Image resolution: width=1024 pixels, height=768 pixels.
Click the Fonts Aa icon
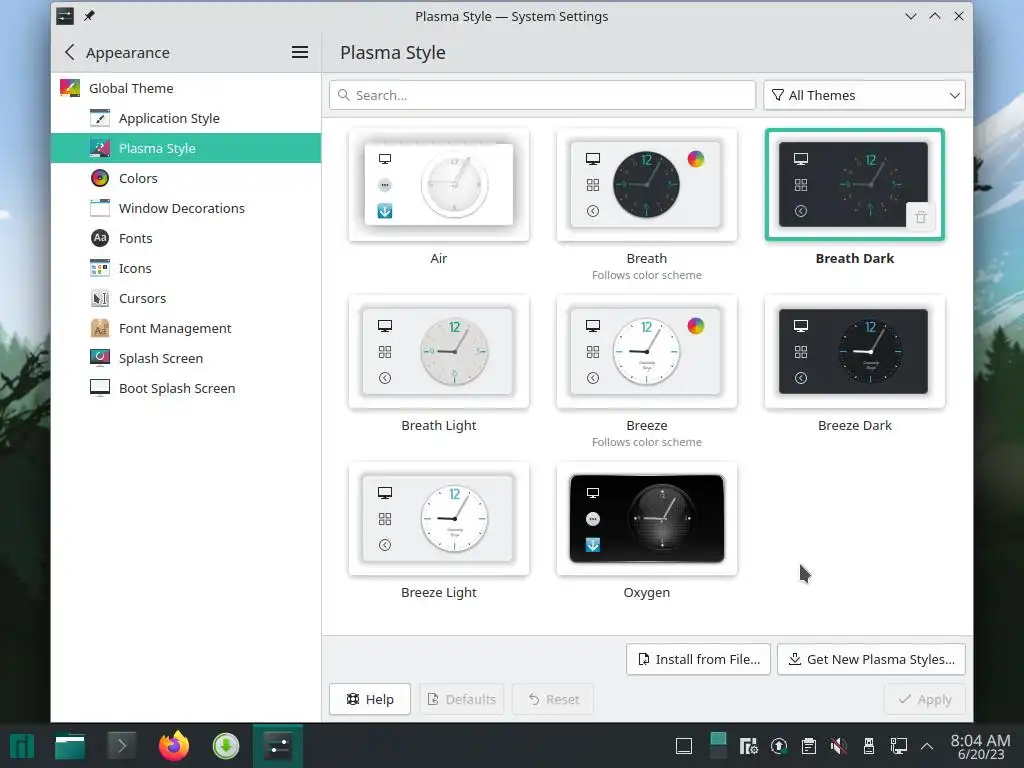coord(100,238)
